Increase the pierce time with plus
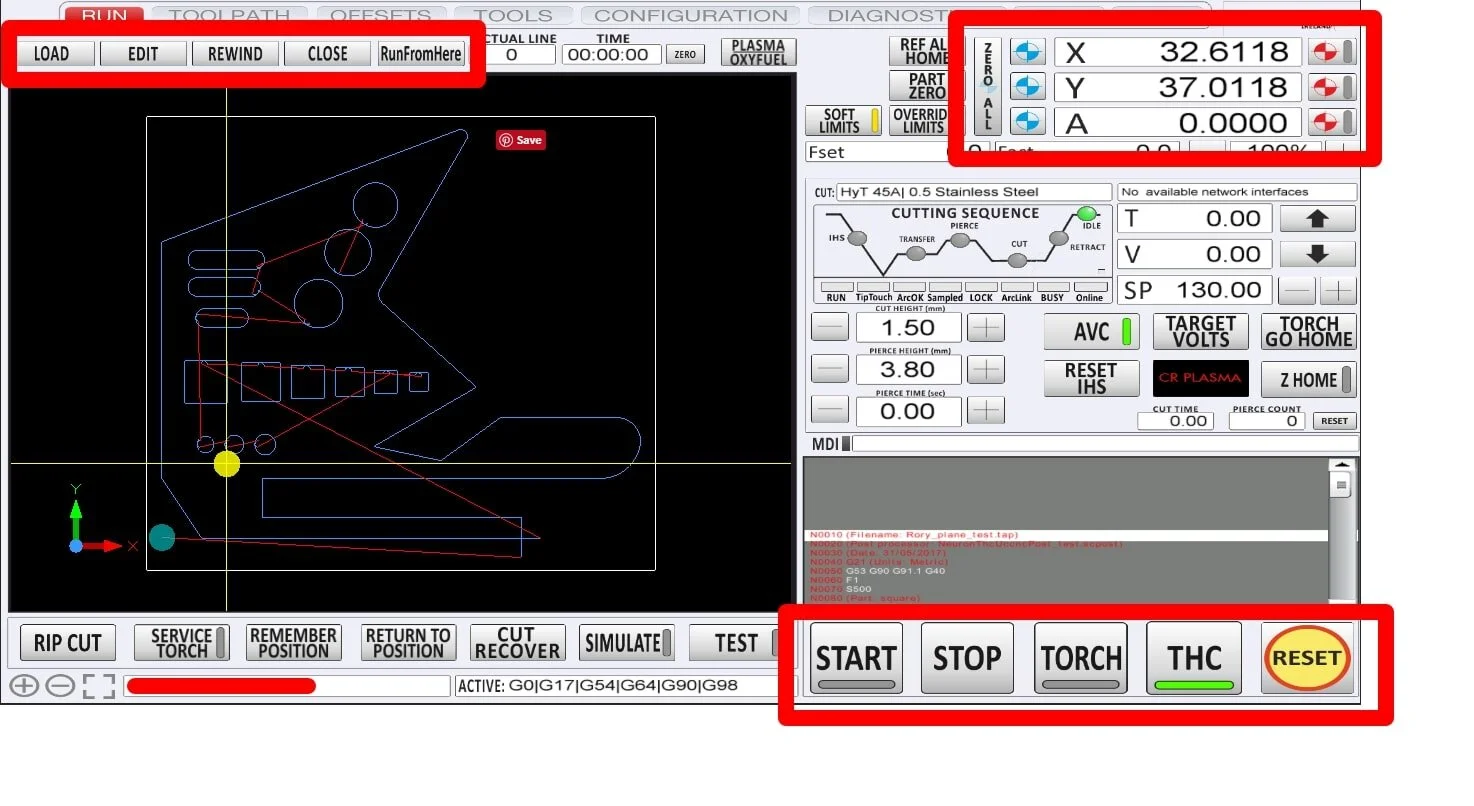Screen dimensions: 1474x806 coord(987,410)
